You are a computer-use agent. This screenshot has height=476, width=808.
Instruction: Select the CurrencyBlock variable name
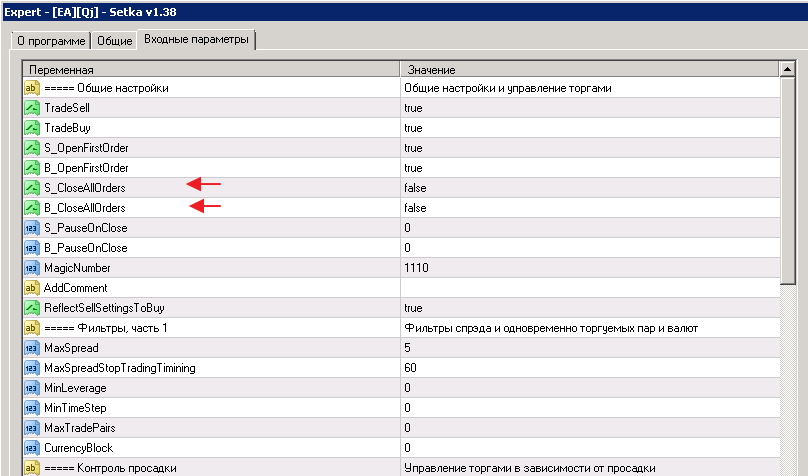[78, 448]
